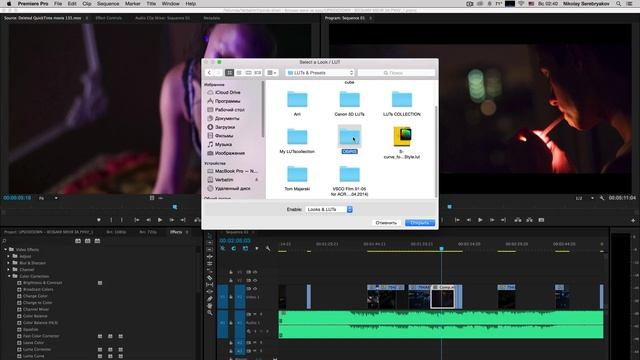
Task: Switch to Audio Clip Mixer tab
Action: (x=162, y=18)
